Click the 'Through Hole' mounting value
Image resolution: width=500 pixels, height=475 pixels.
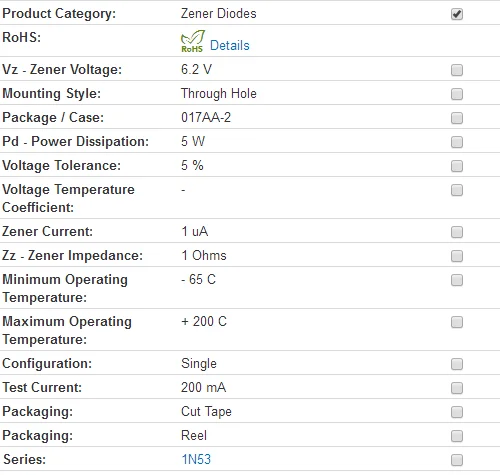[219, 94]
